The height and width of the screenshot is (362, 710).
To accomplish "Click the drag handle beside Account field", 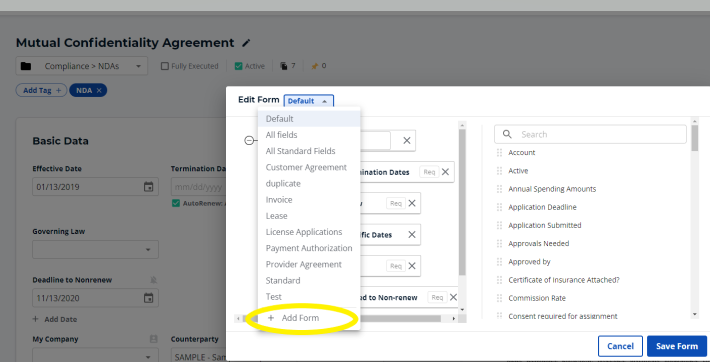I will 499,153.
